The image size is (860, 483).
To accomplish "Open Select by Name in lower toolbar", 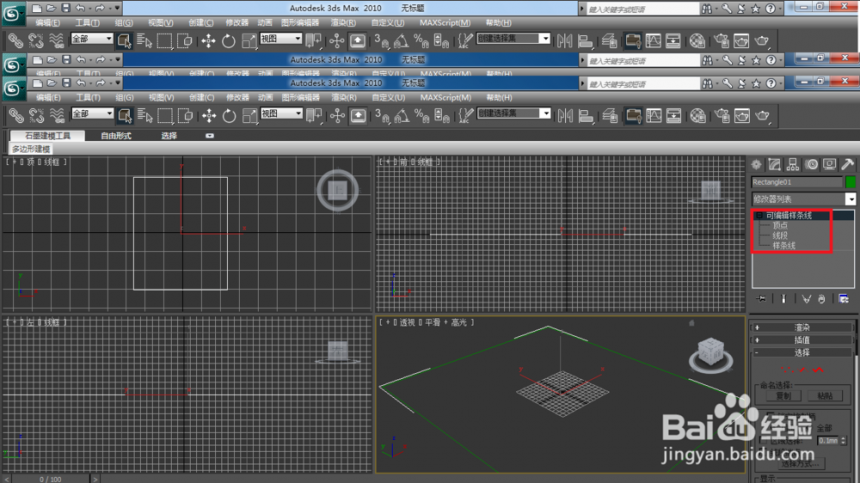I will pos(145,116).
